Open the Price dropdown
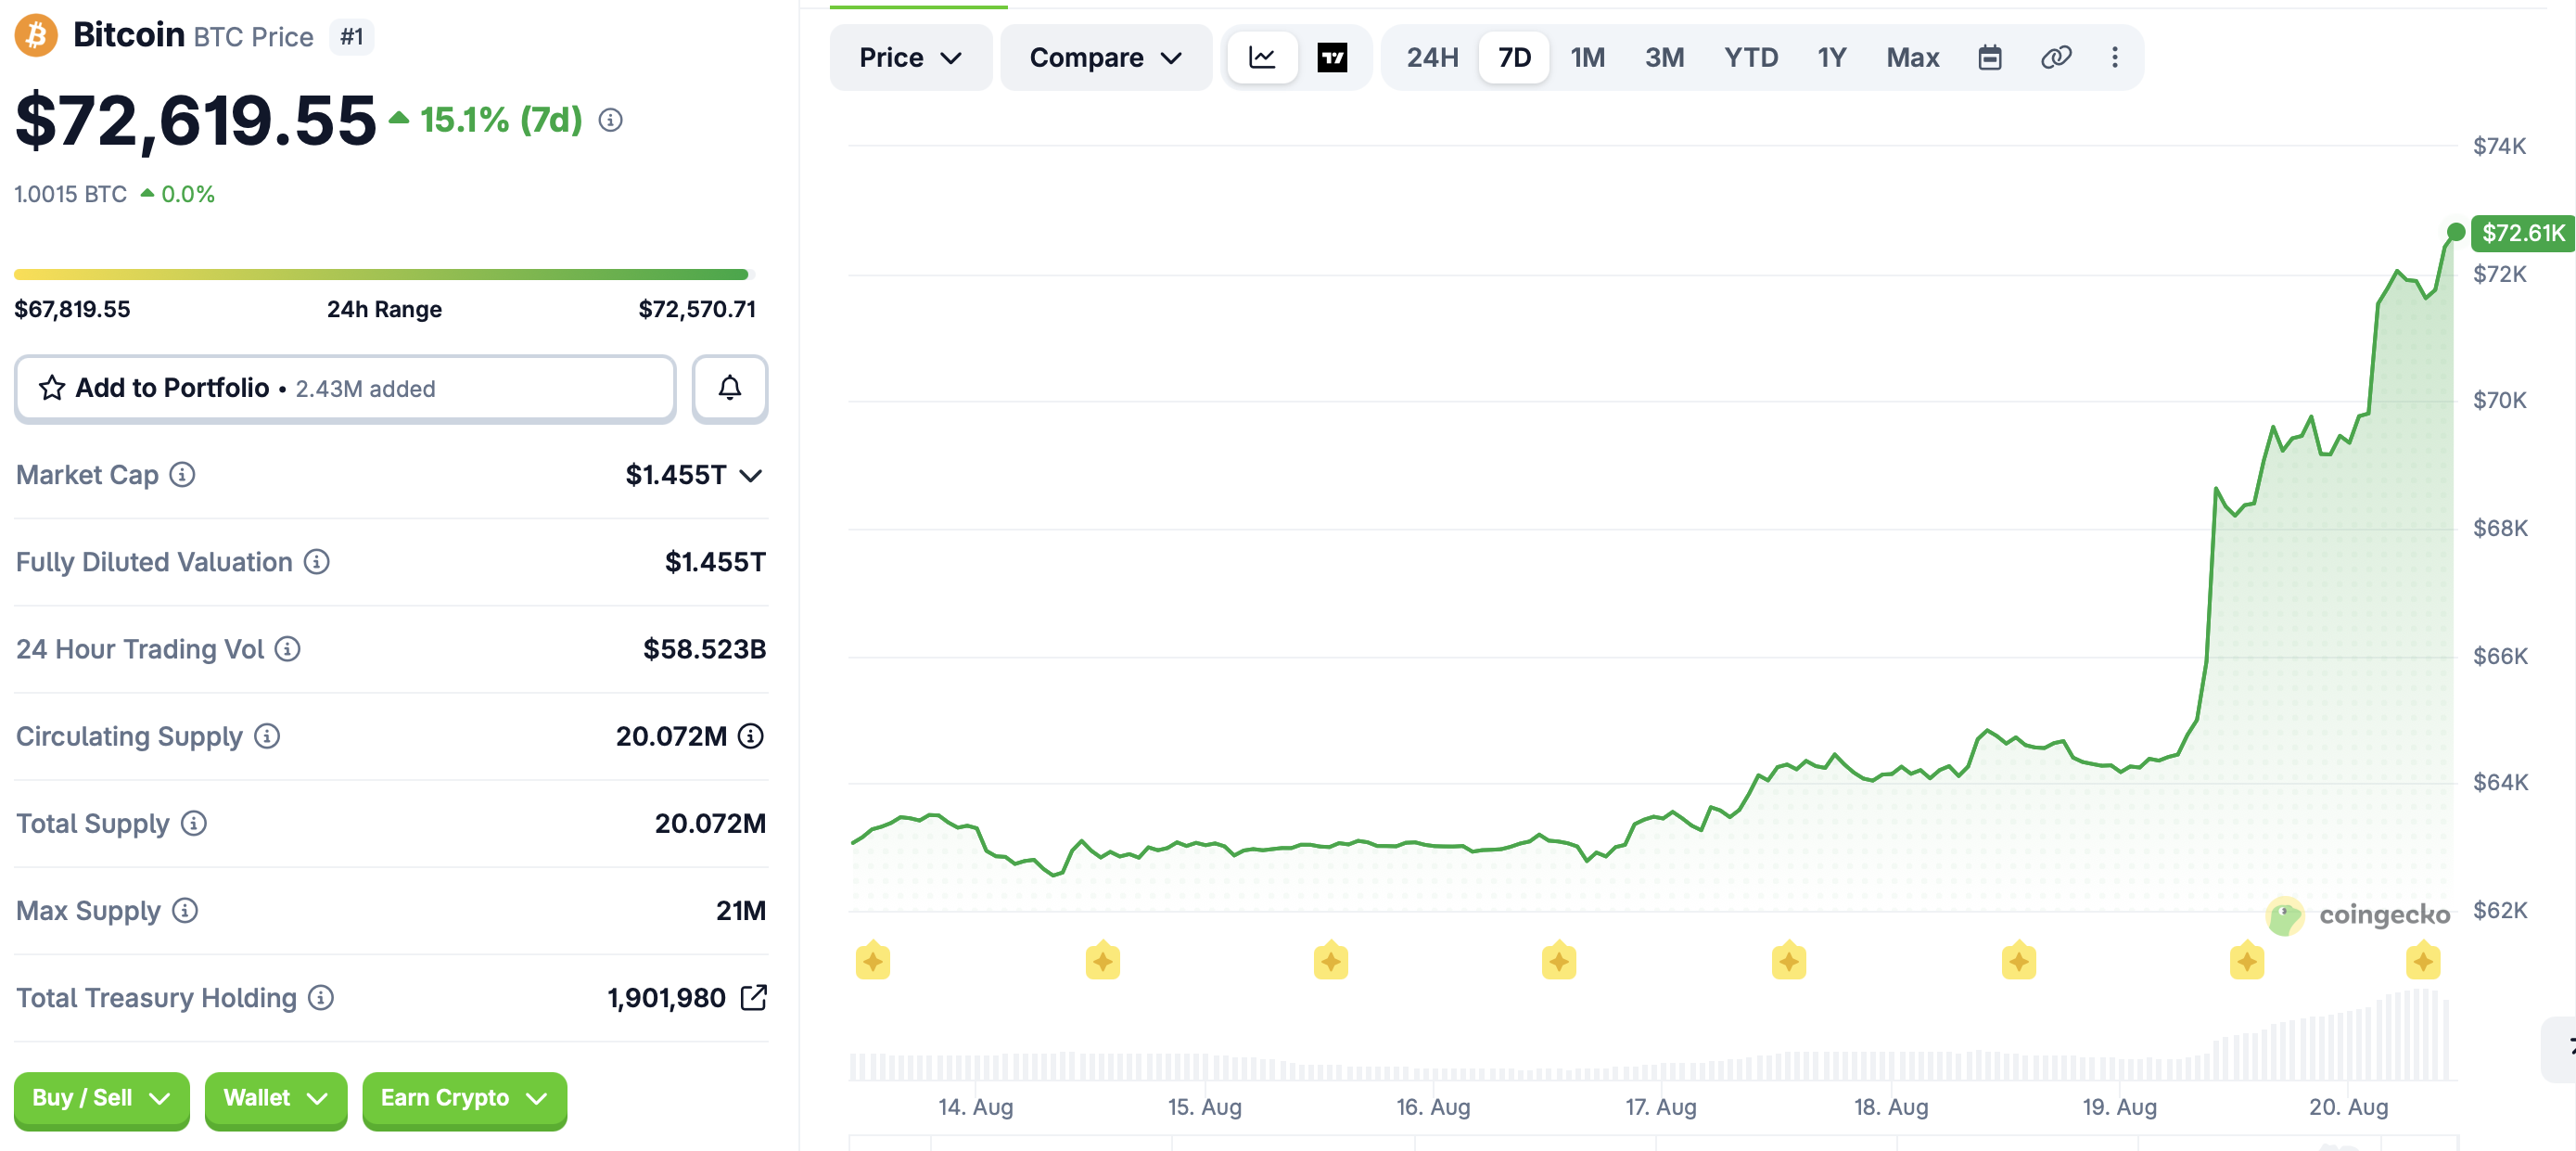The image size is (2576, 1151). pyautogui.click(x=910, y=58)
